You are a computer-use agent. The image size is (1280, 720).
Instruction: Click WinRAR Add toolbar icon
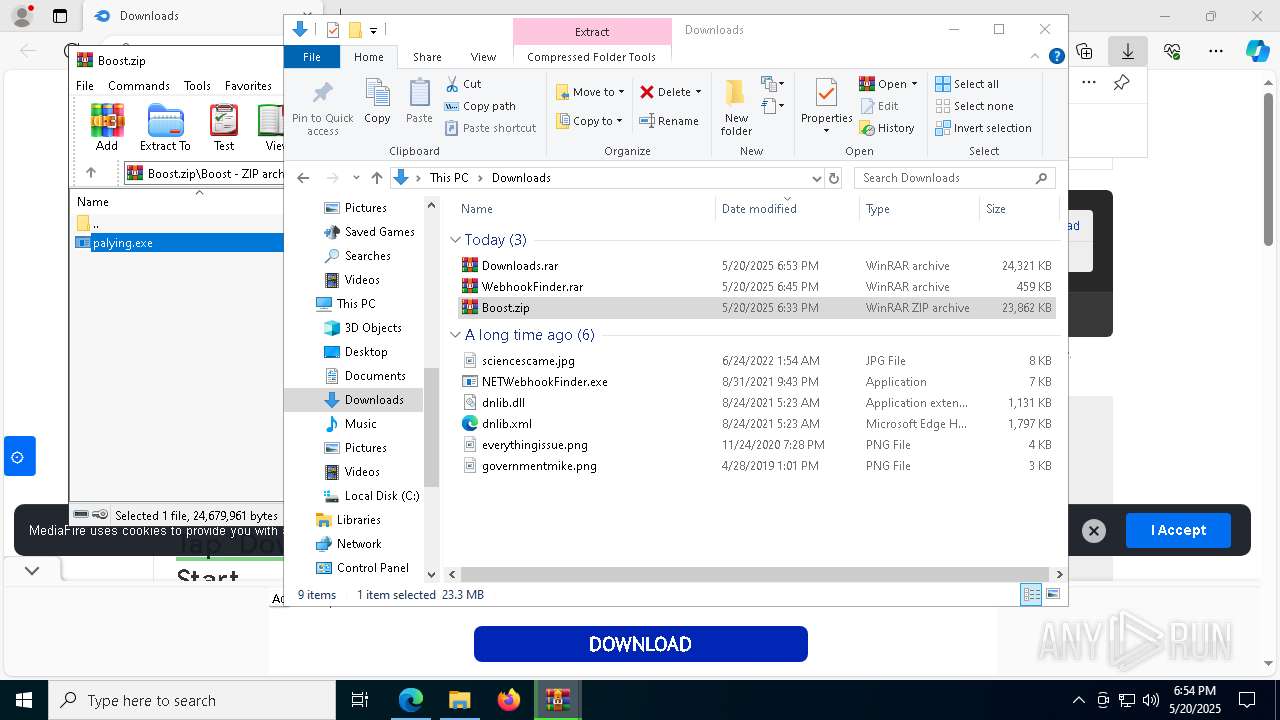click(107, 127)
